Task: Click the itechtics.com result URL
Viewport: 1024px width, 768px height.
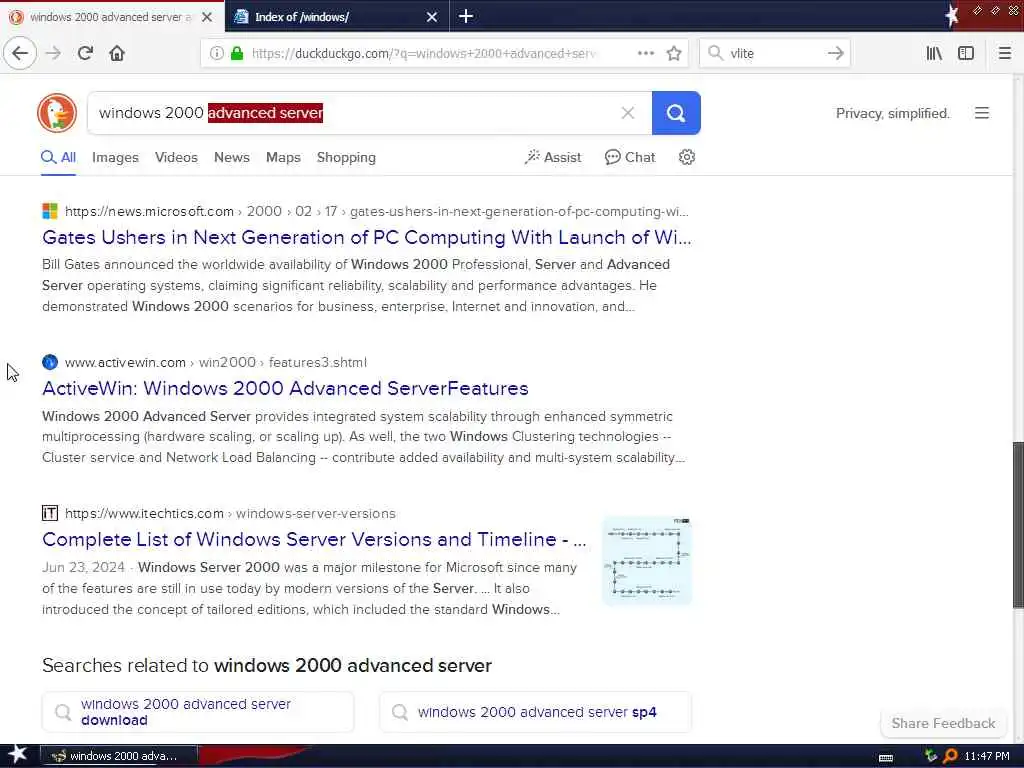Action: [x=230, y=513]
